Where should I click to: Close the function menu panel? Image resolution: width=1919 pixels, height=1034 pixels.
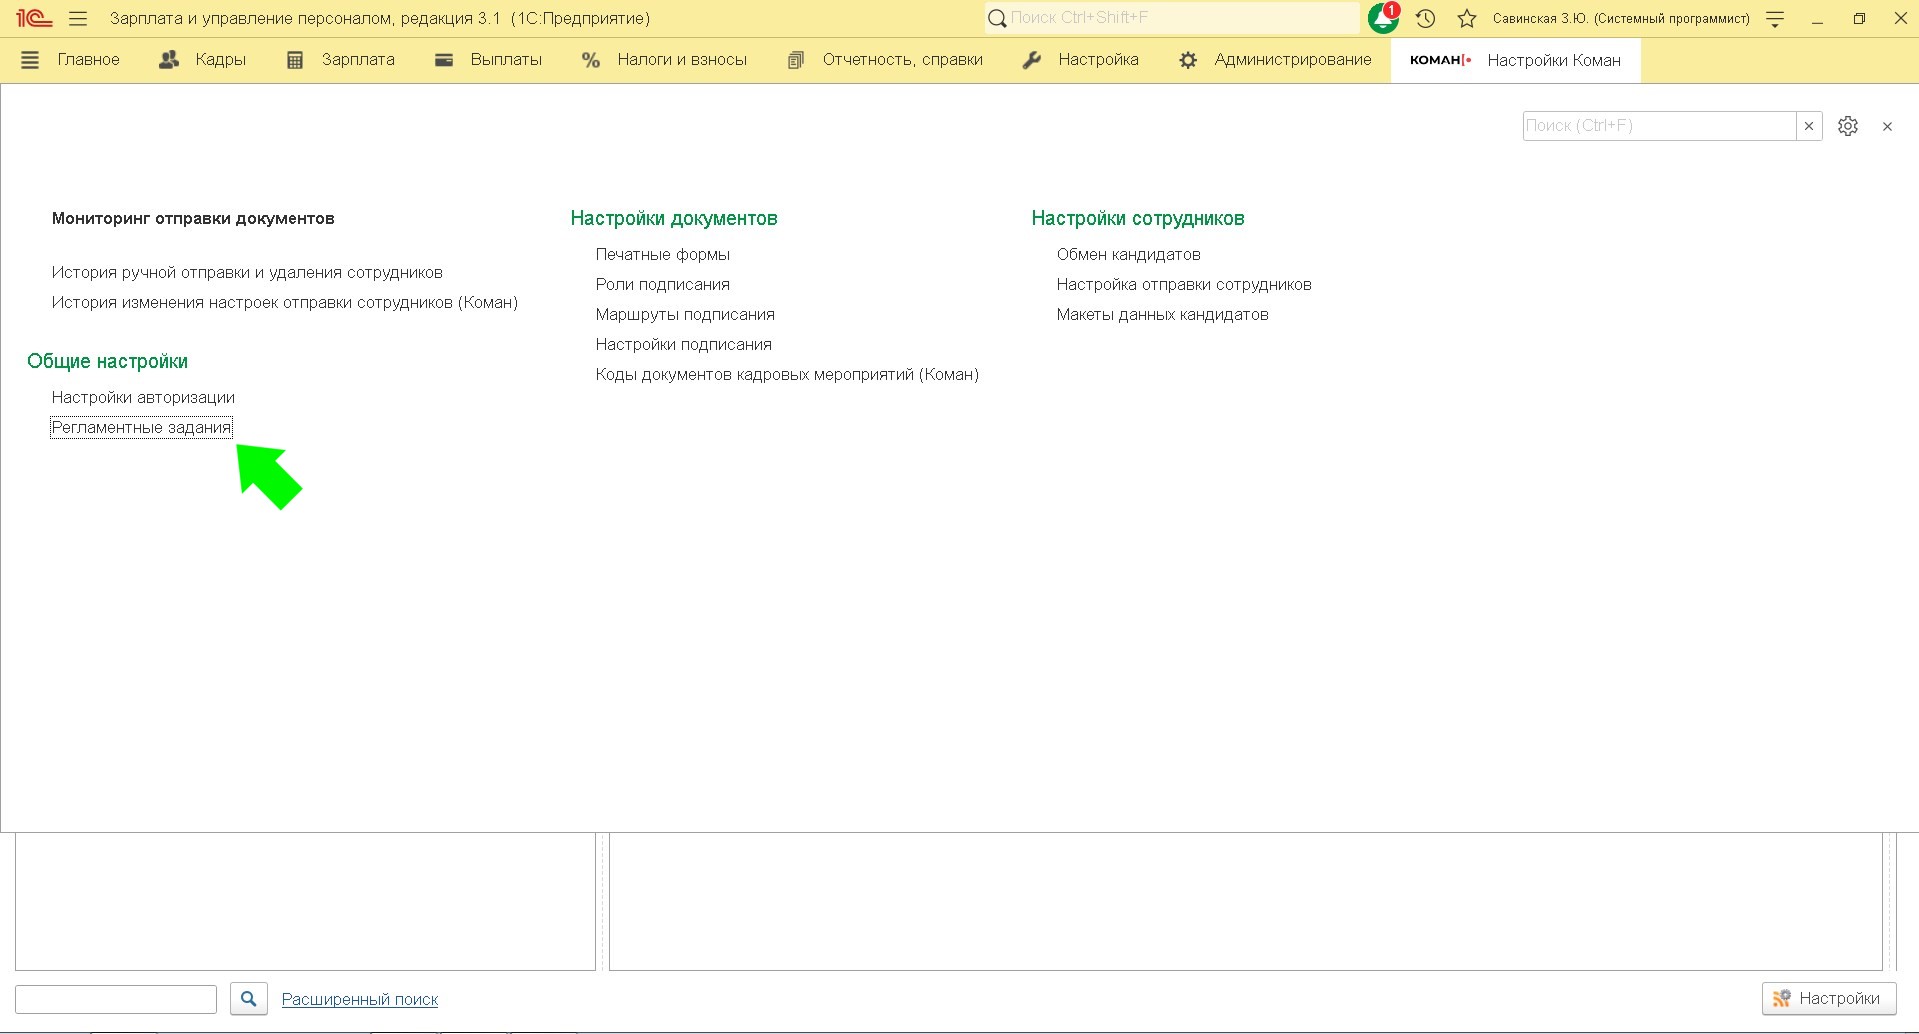1887,126
